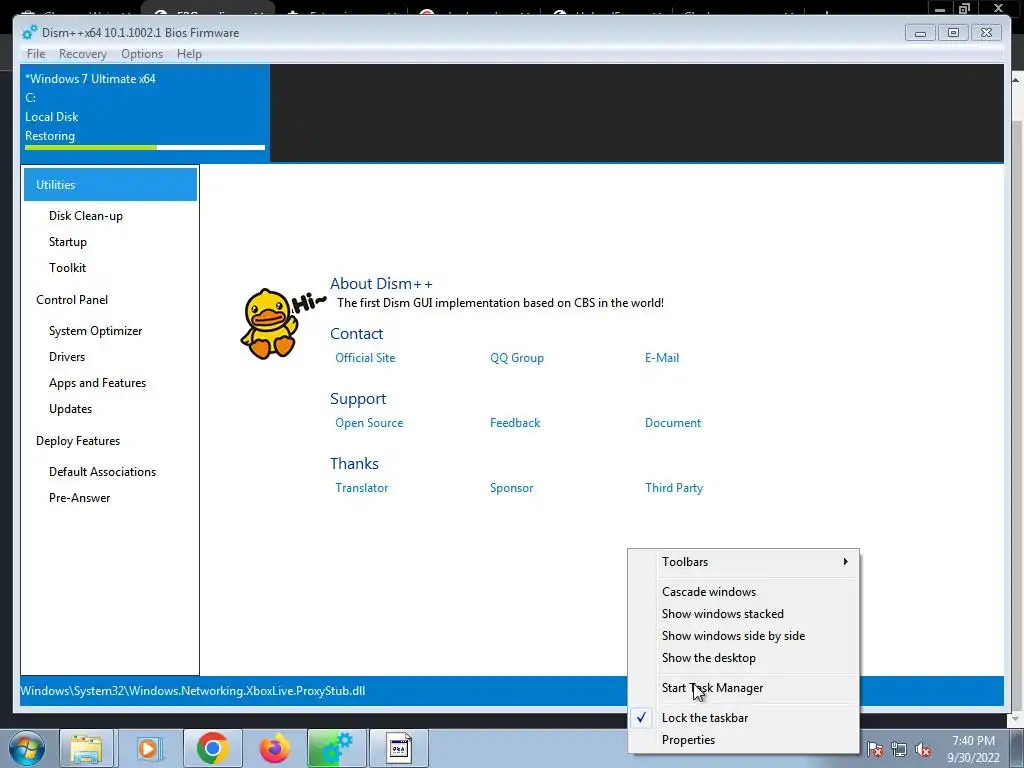Open the Third Party link
Viewport: 1024px width, 768px height.
pyautogui.click(x=674, y=488)
